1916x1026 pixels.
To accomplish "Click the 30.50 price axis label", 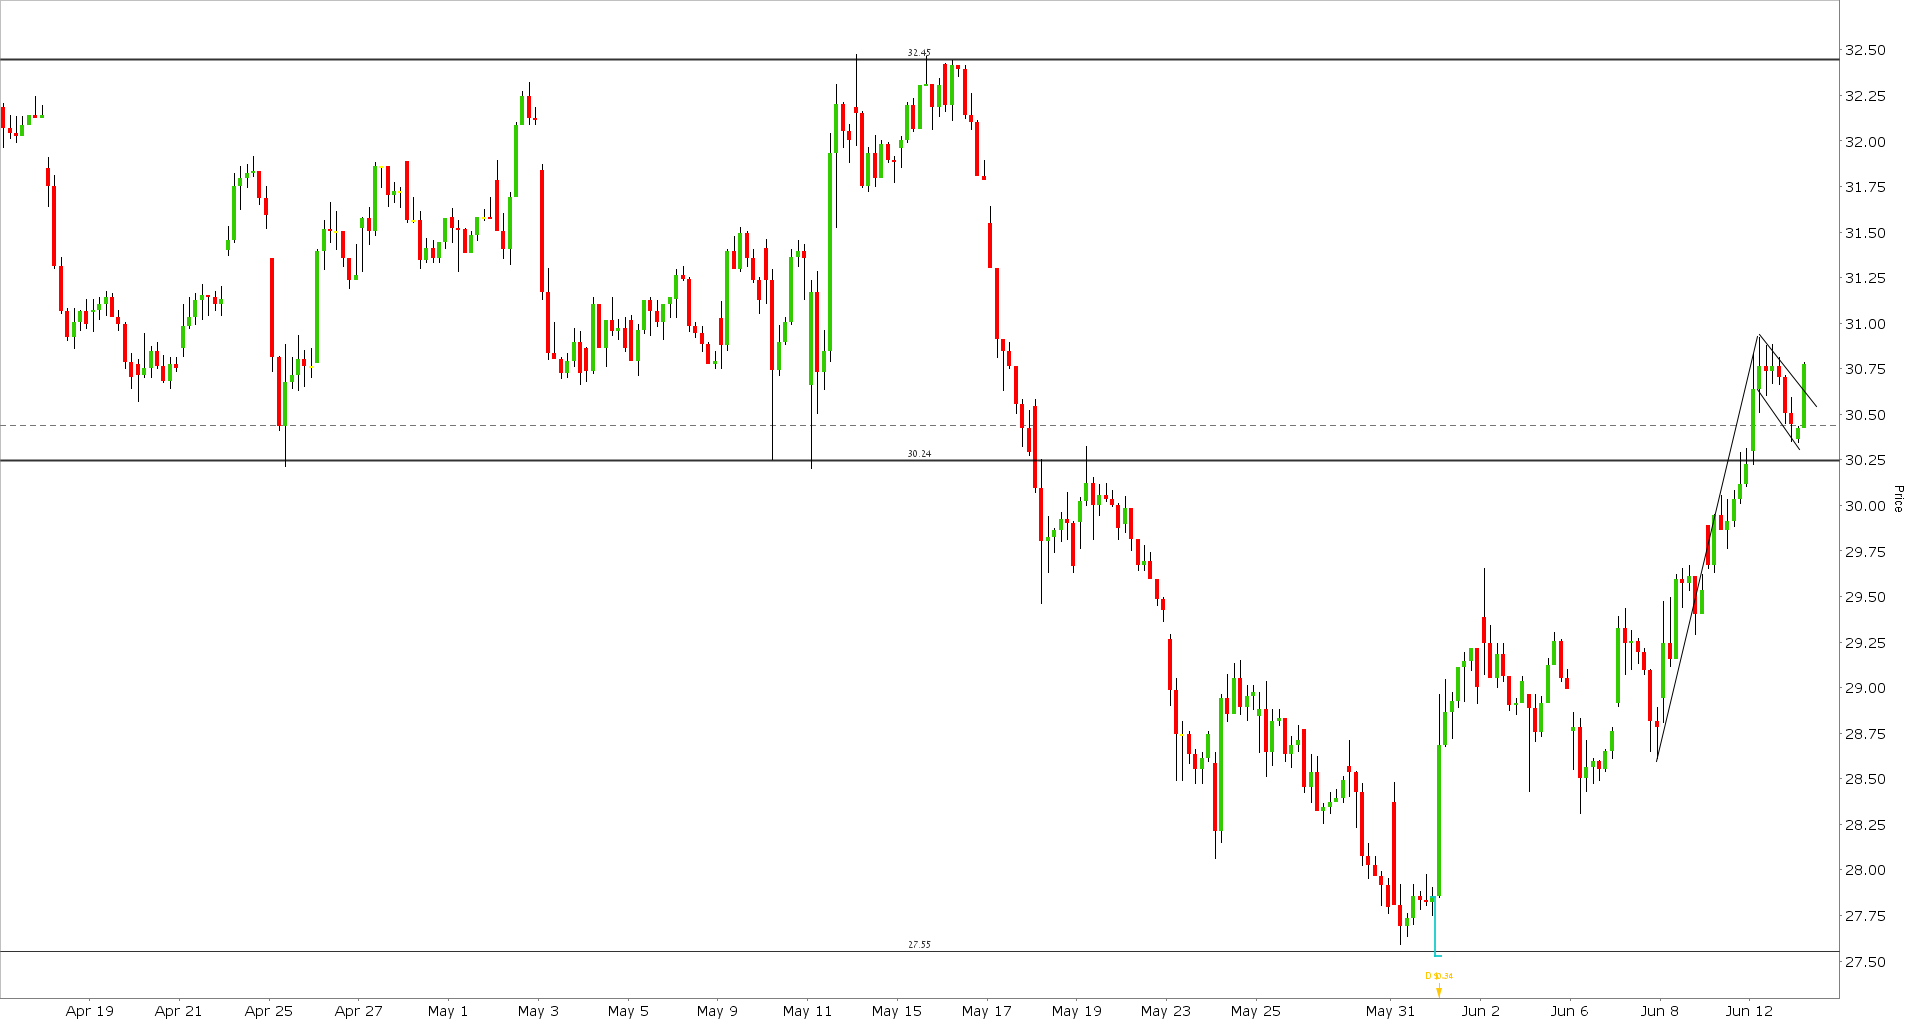I will pos(1865,415).
